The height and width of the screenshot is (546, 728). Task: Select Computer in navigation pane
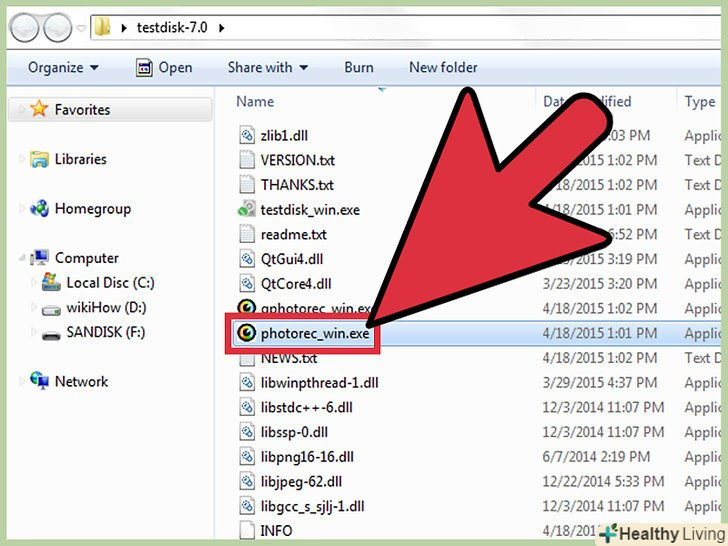pos(87,258)
